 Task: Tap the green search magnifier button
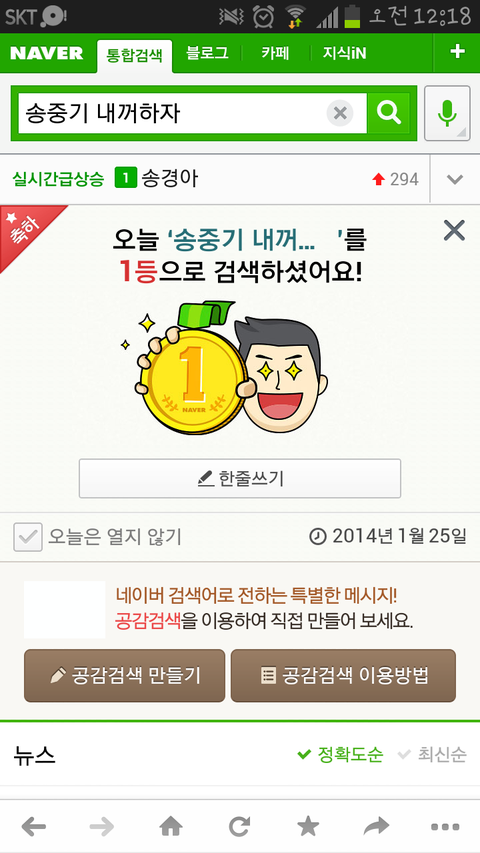click(389, 113)
